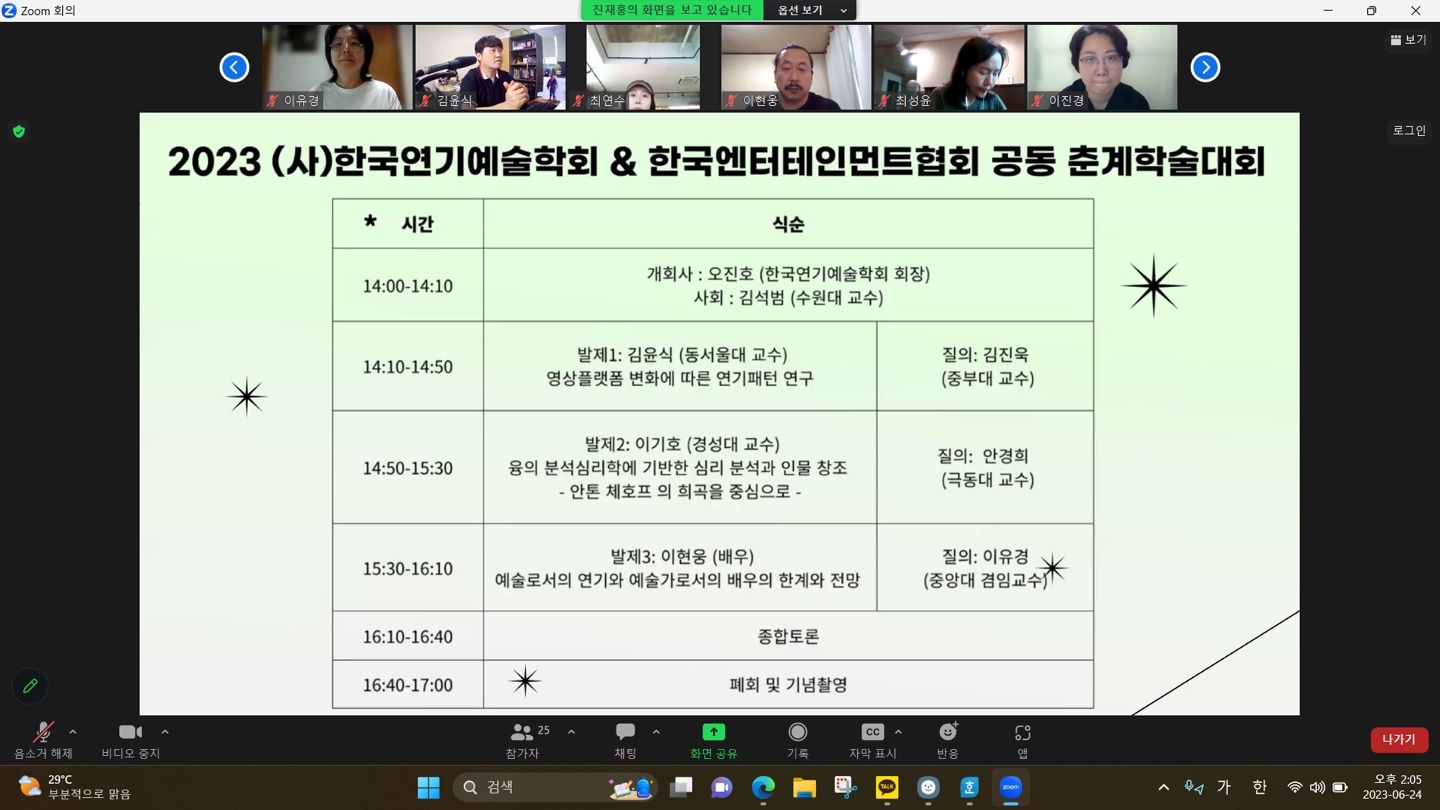This screenshot has width=1440, height=810.
Task: Show next participants with right arrow
Action: [x=1205, y=67]
